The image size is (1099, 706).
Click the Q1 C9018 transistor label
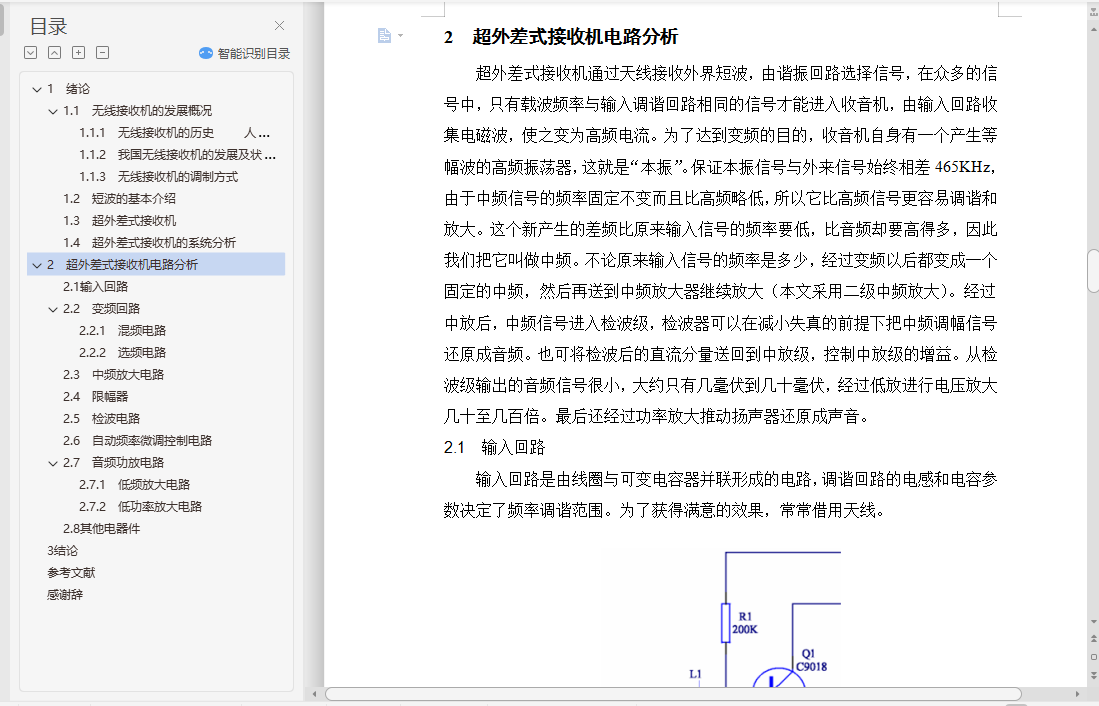click(x=811, y=660)
